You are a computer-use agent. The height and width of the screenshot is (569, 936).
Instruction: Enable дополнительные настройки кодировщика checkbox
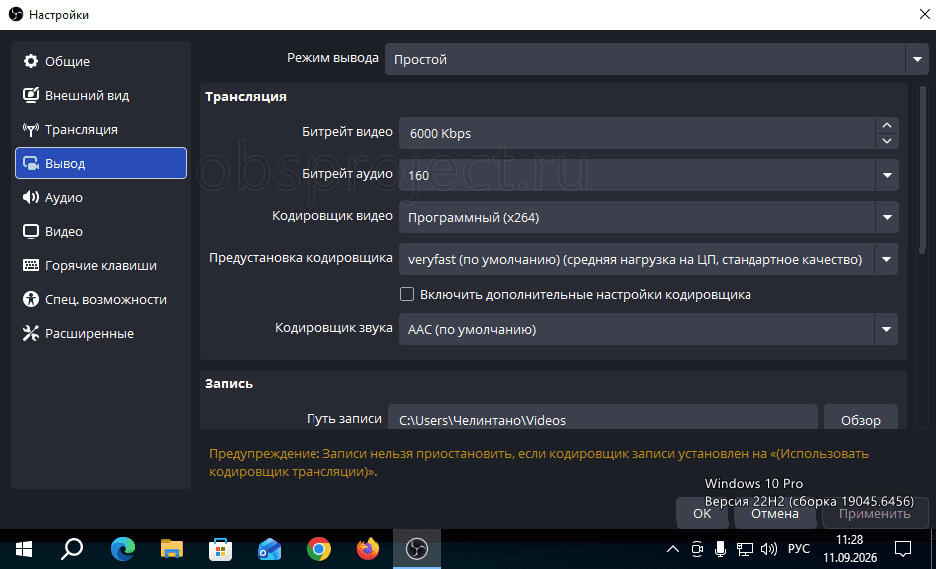(x=407, y=294)
